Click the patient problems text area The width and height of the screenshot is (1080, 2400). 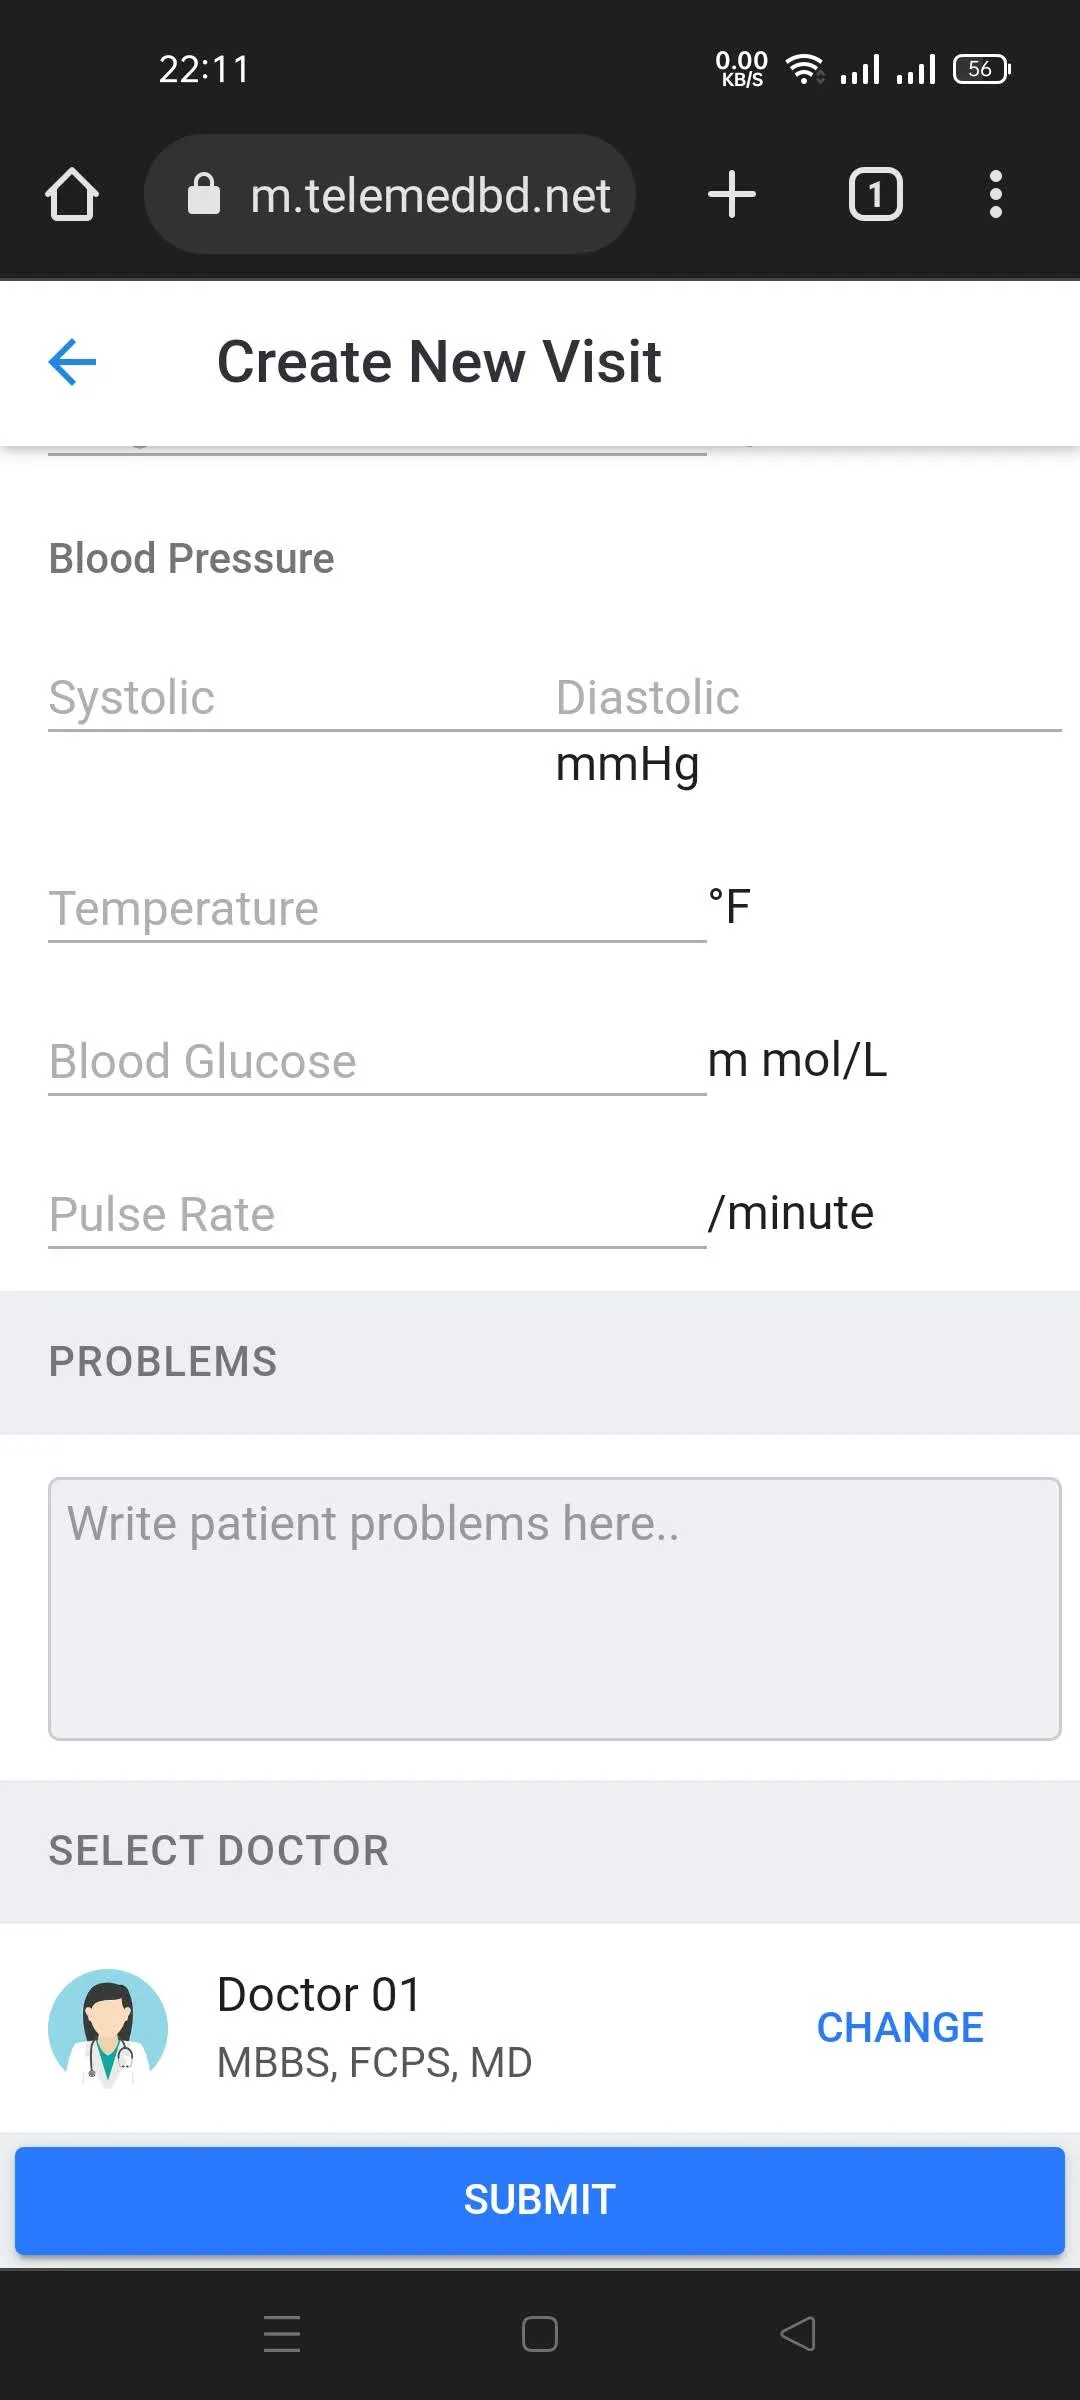pos(555,1609)
